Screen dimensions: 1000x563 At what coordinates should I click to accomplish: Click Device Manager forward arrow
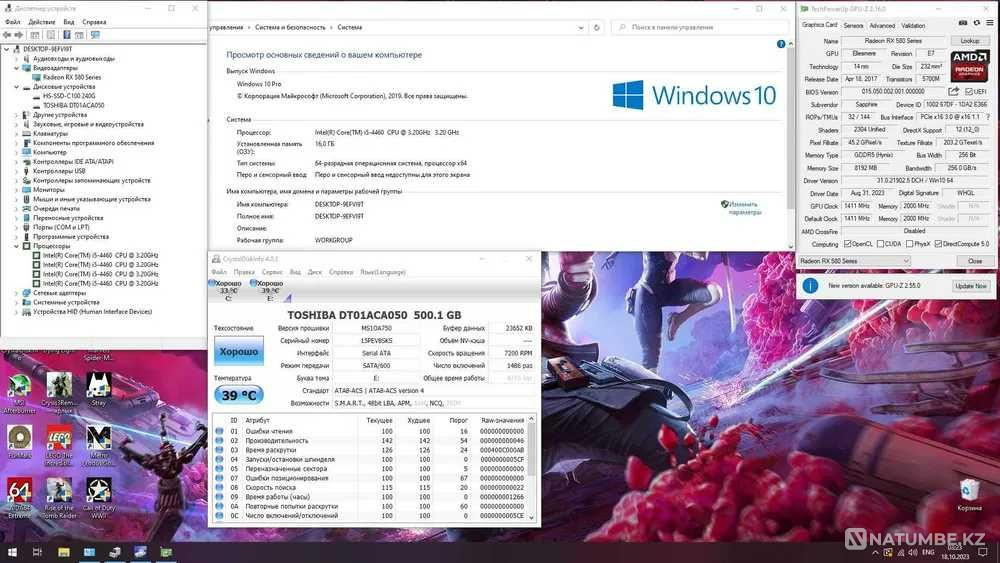click(19, 35)
